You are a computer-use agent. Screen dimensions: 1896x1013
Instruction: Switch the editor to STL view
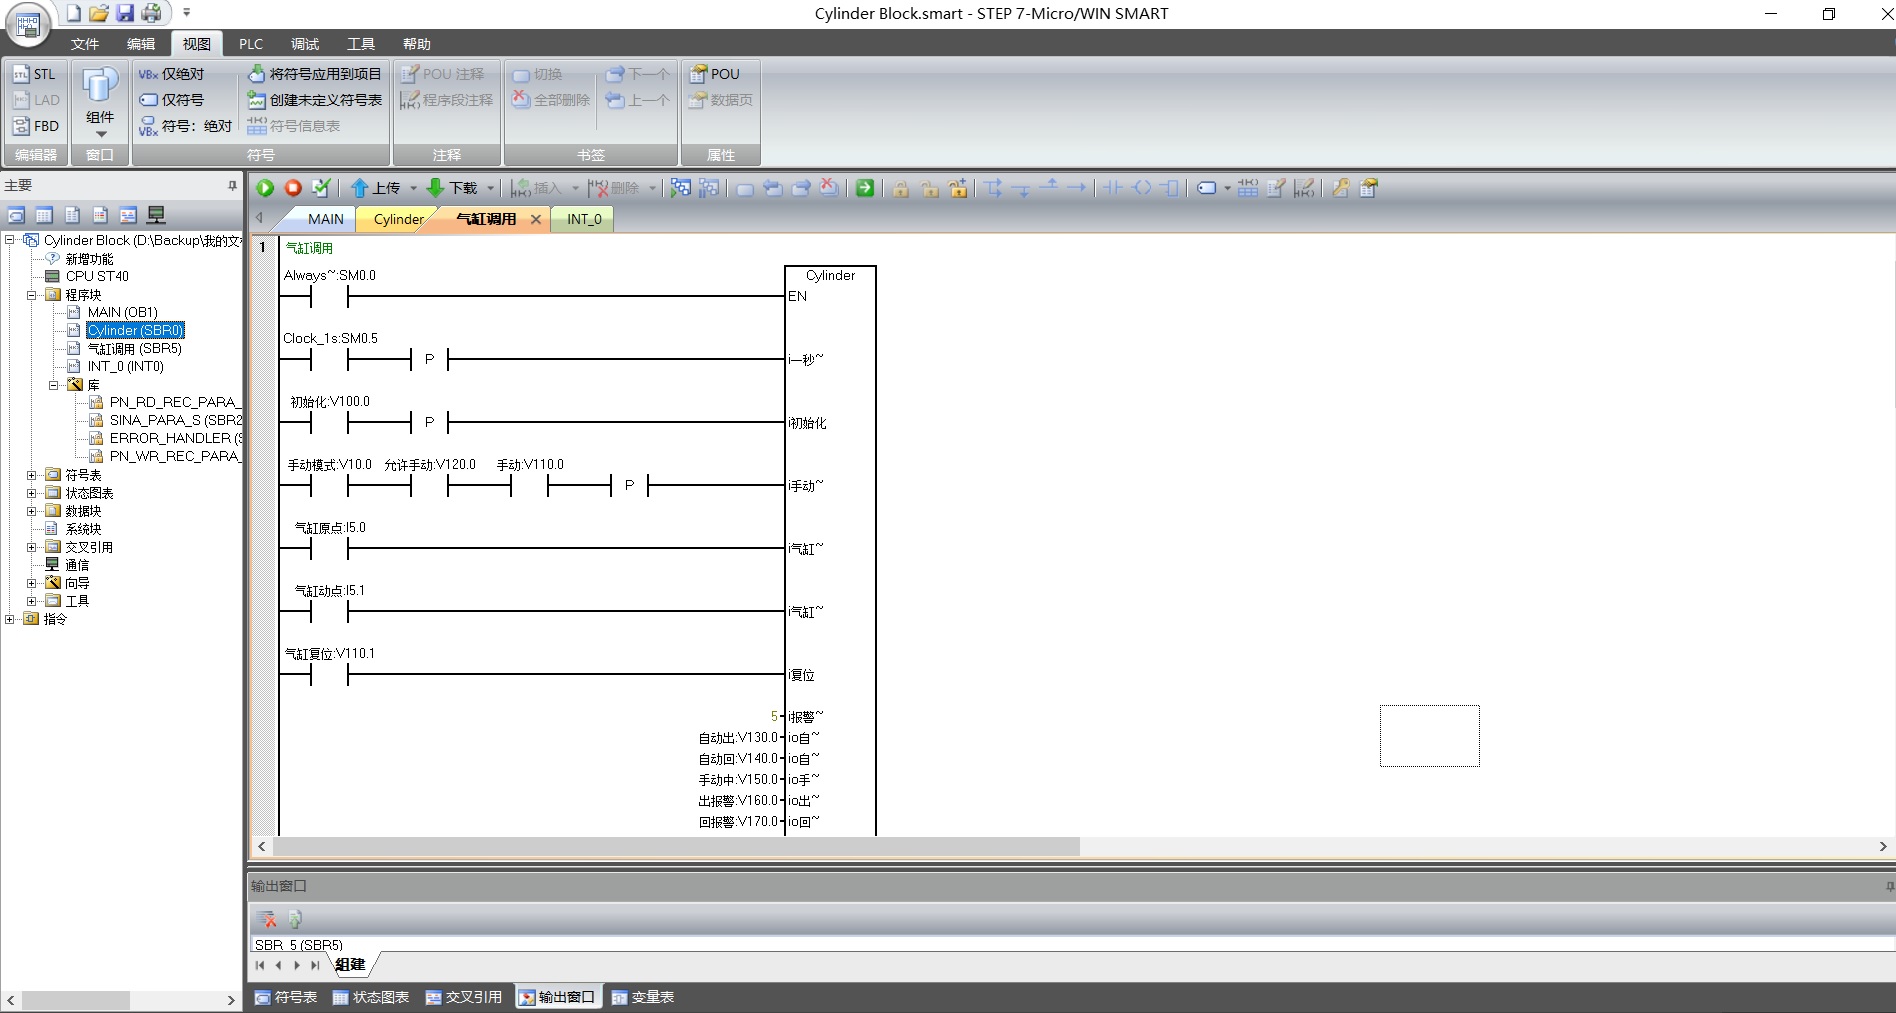35,74
